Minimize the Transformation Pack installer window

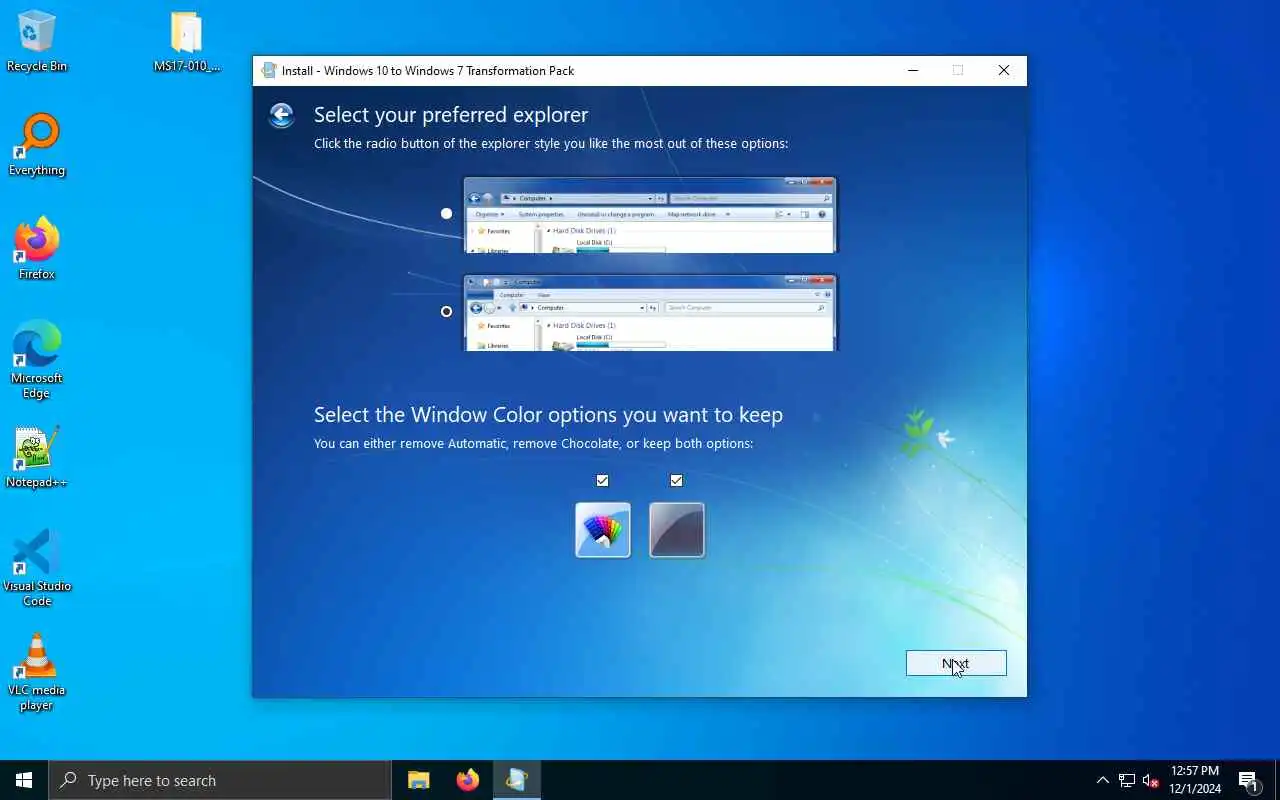click(913, 70)
